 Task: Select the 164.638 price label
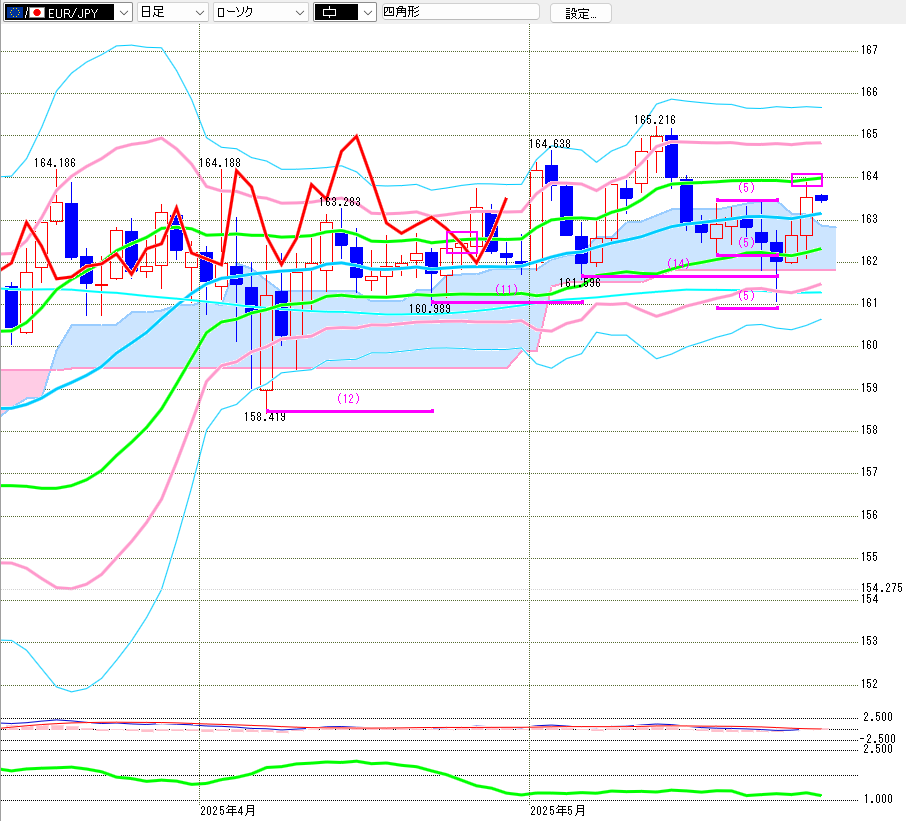[x=549, y=143]
